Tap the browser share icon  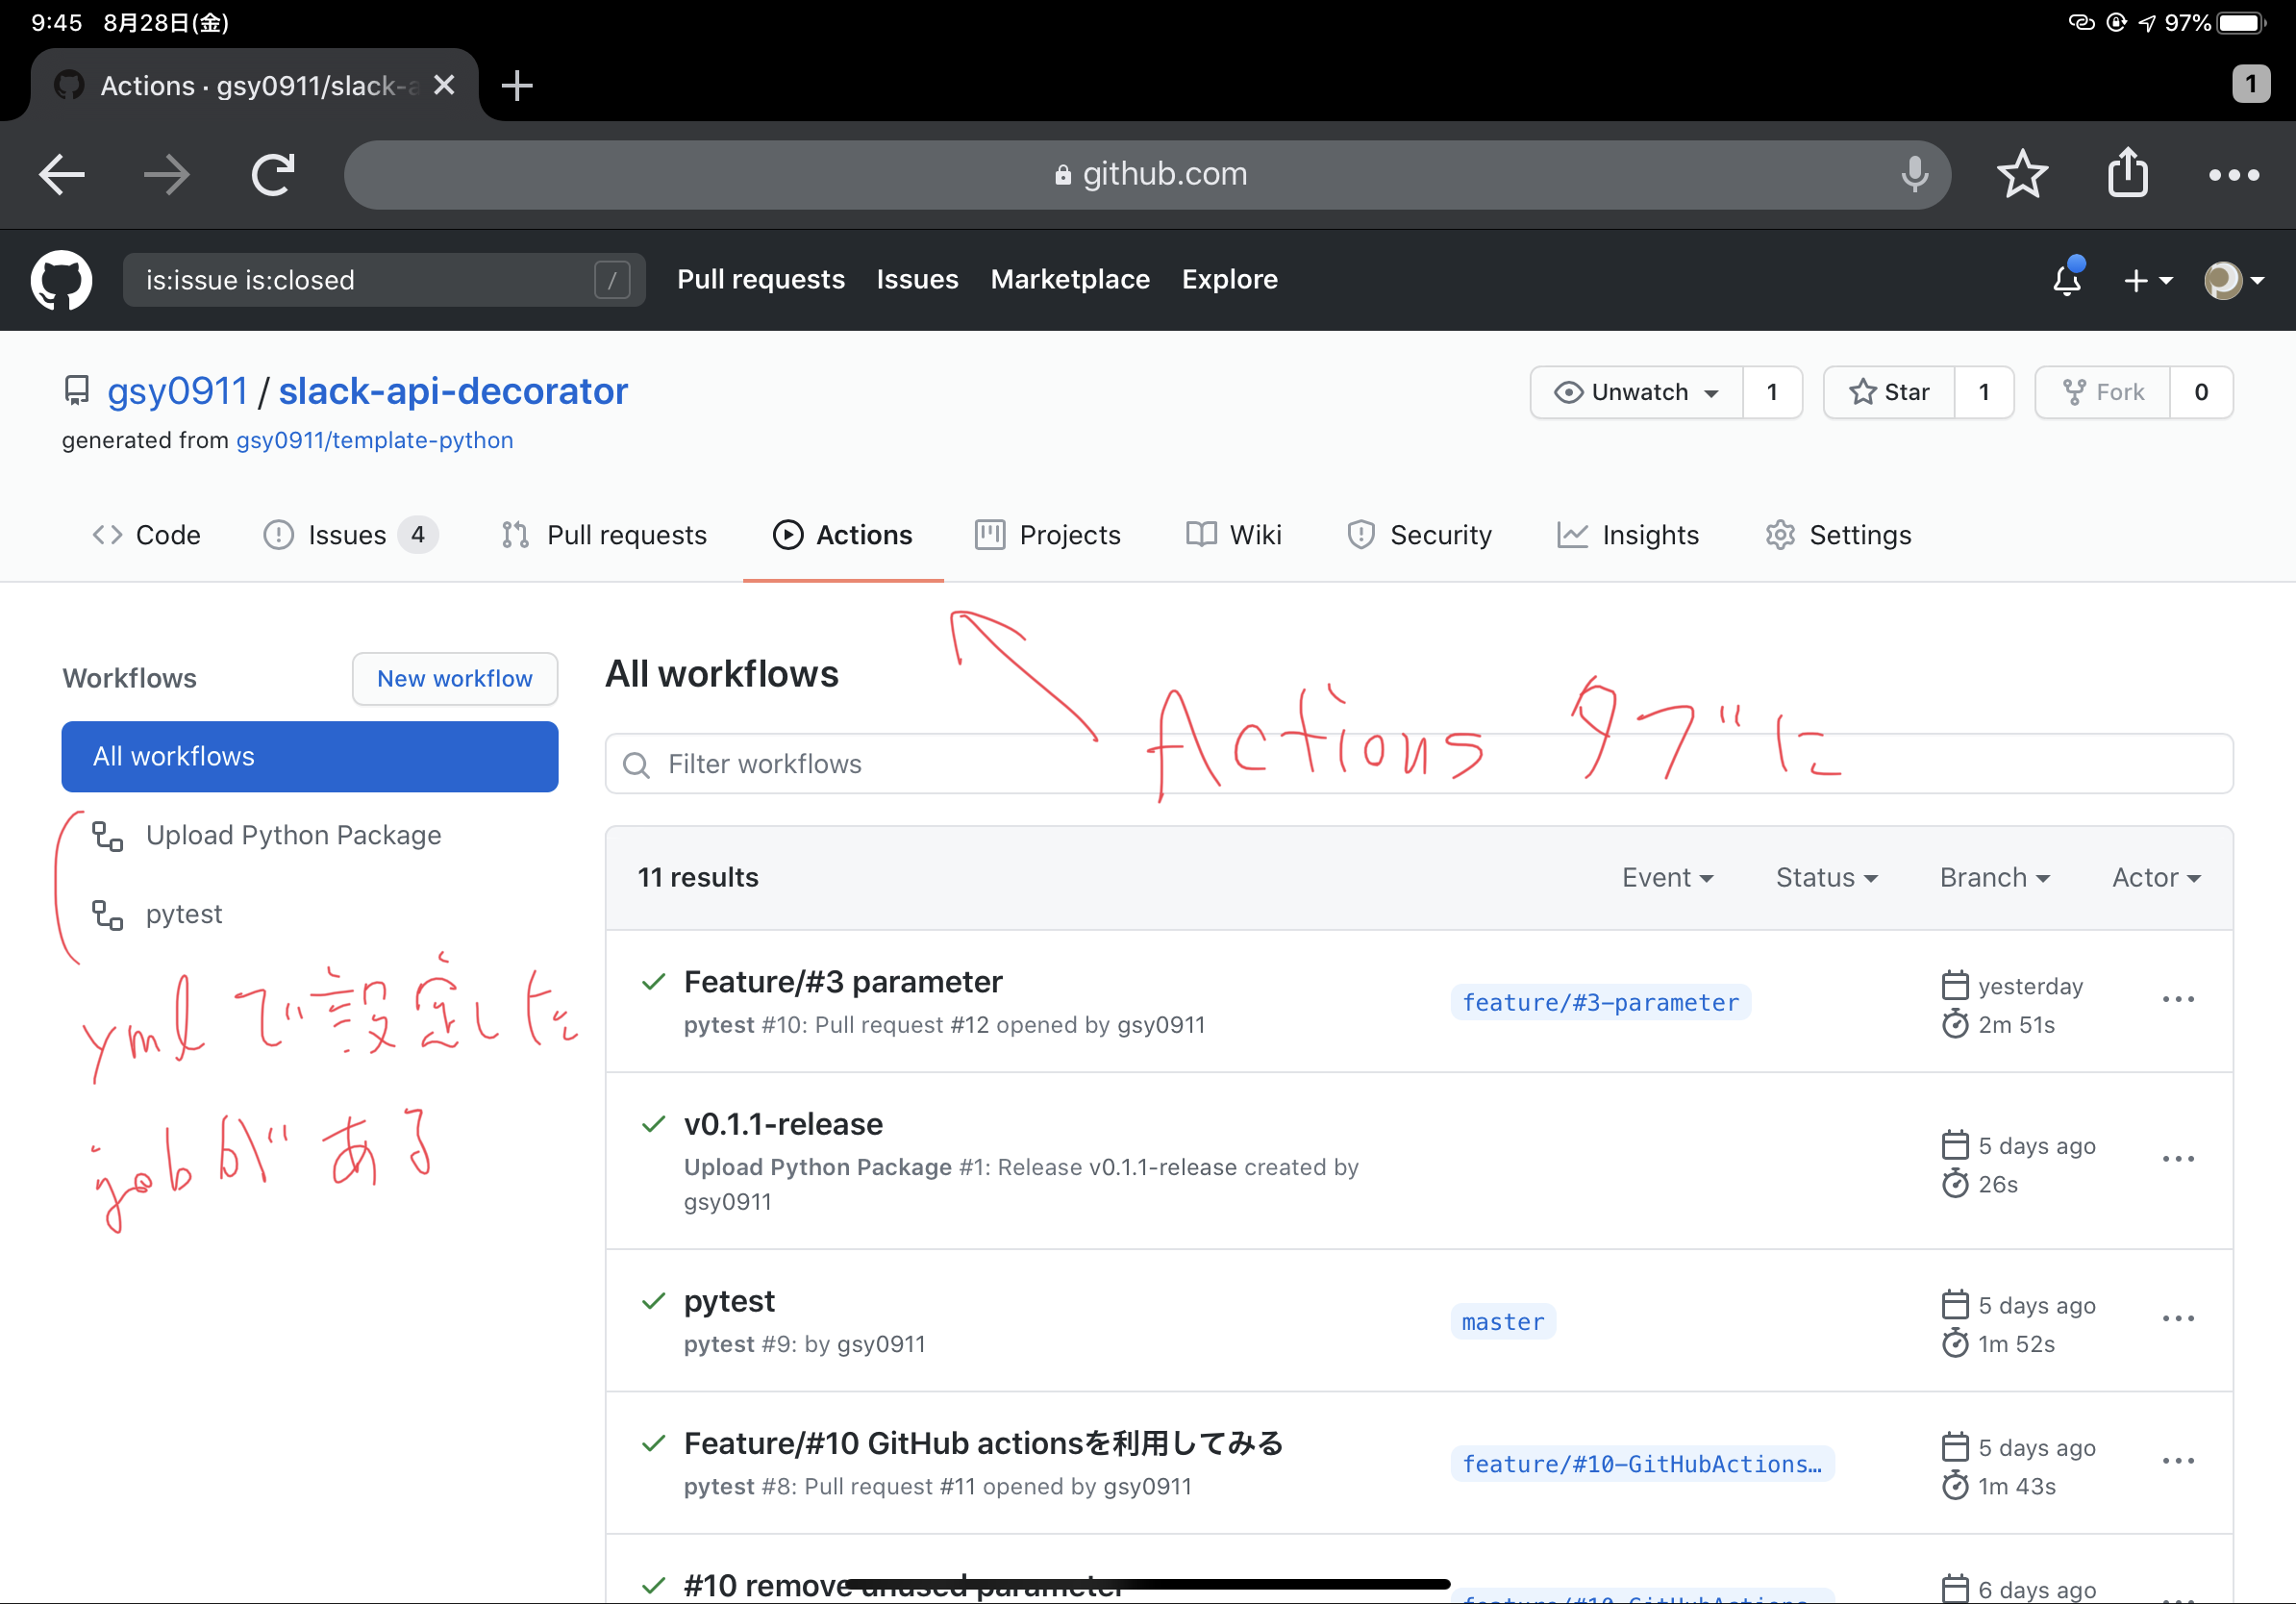coord(2127,175)
